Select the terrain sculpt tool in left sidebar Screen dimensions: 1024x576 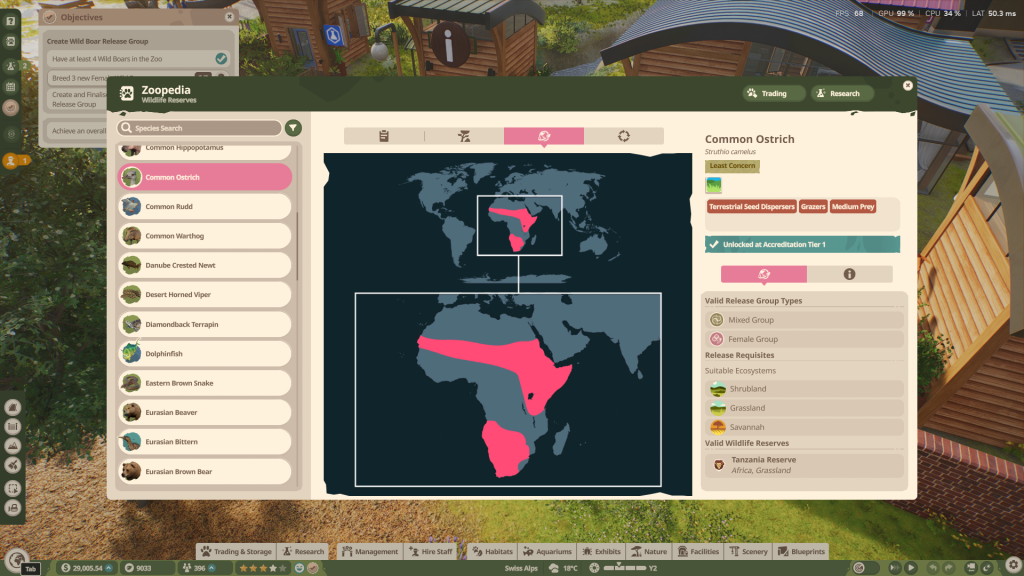(12, 408)
